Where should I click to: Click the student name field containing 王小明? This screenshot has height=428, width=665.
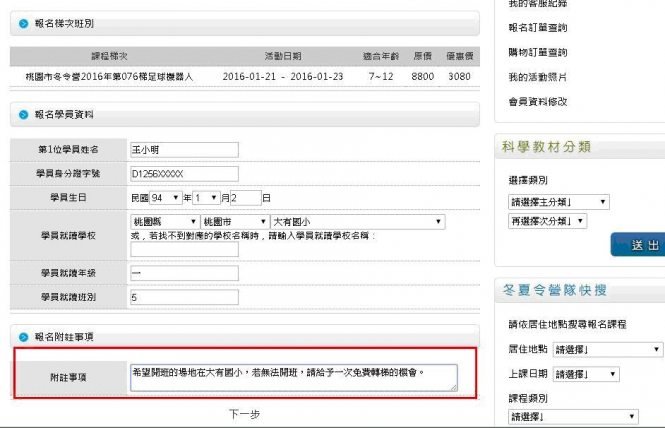(x=184, y=150)
